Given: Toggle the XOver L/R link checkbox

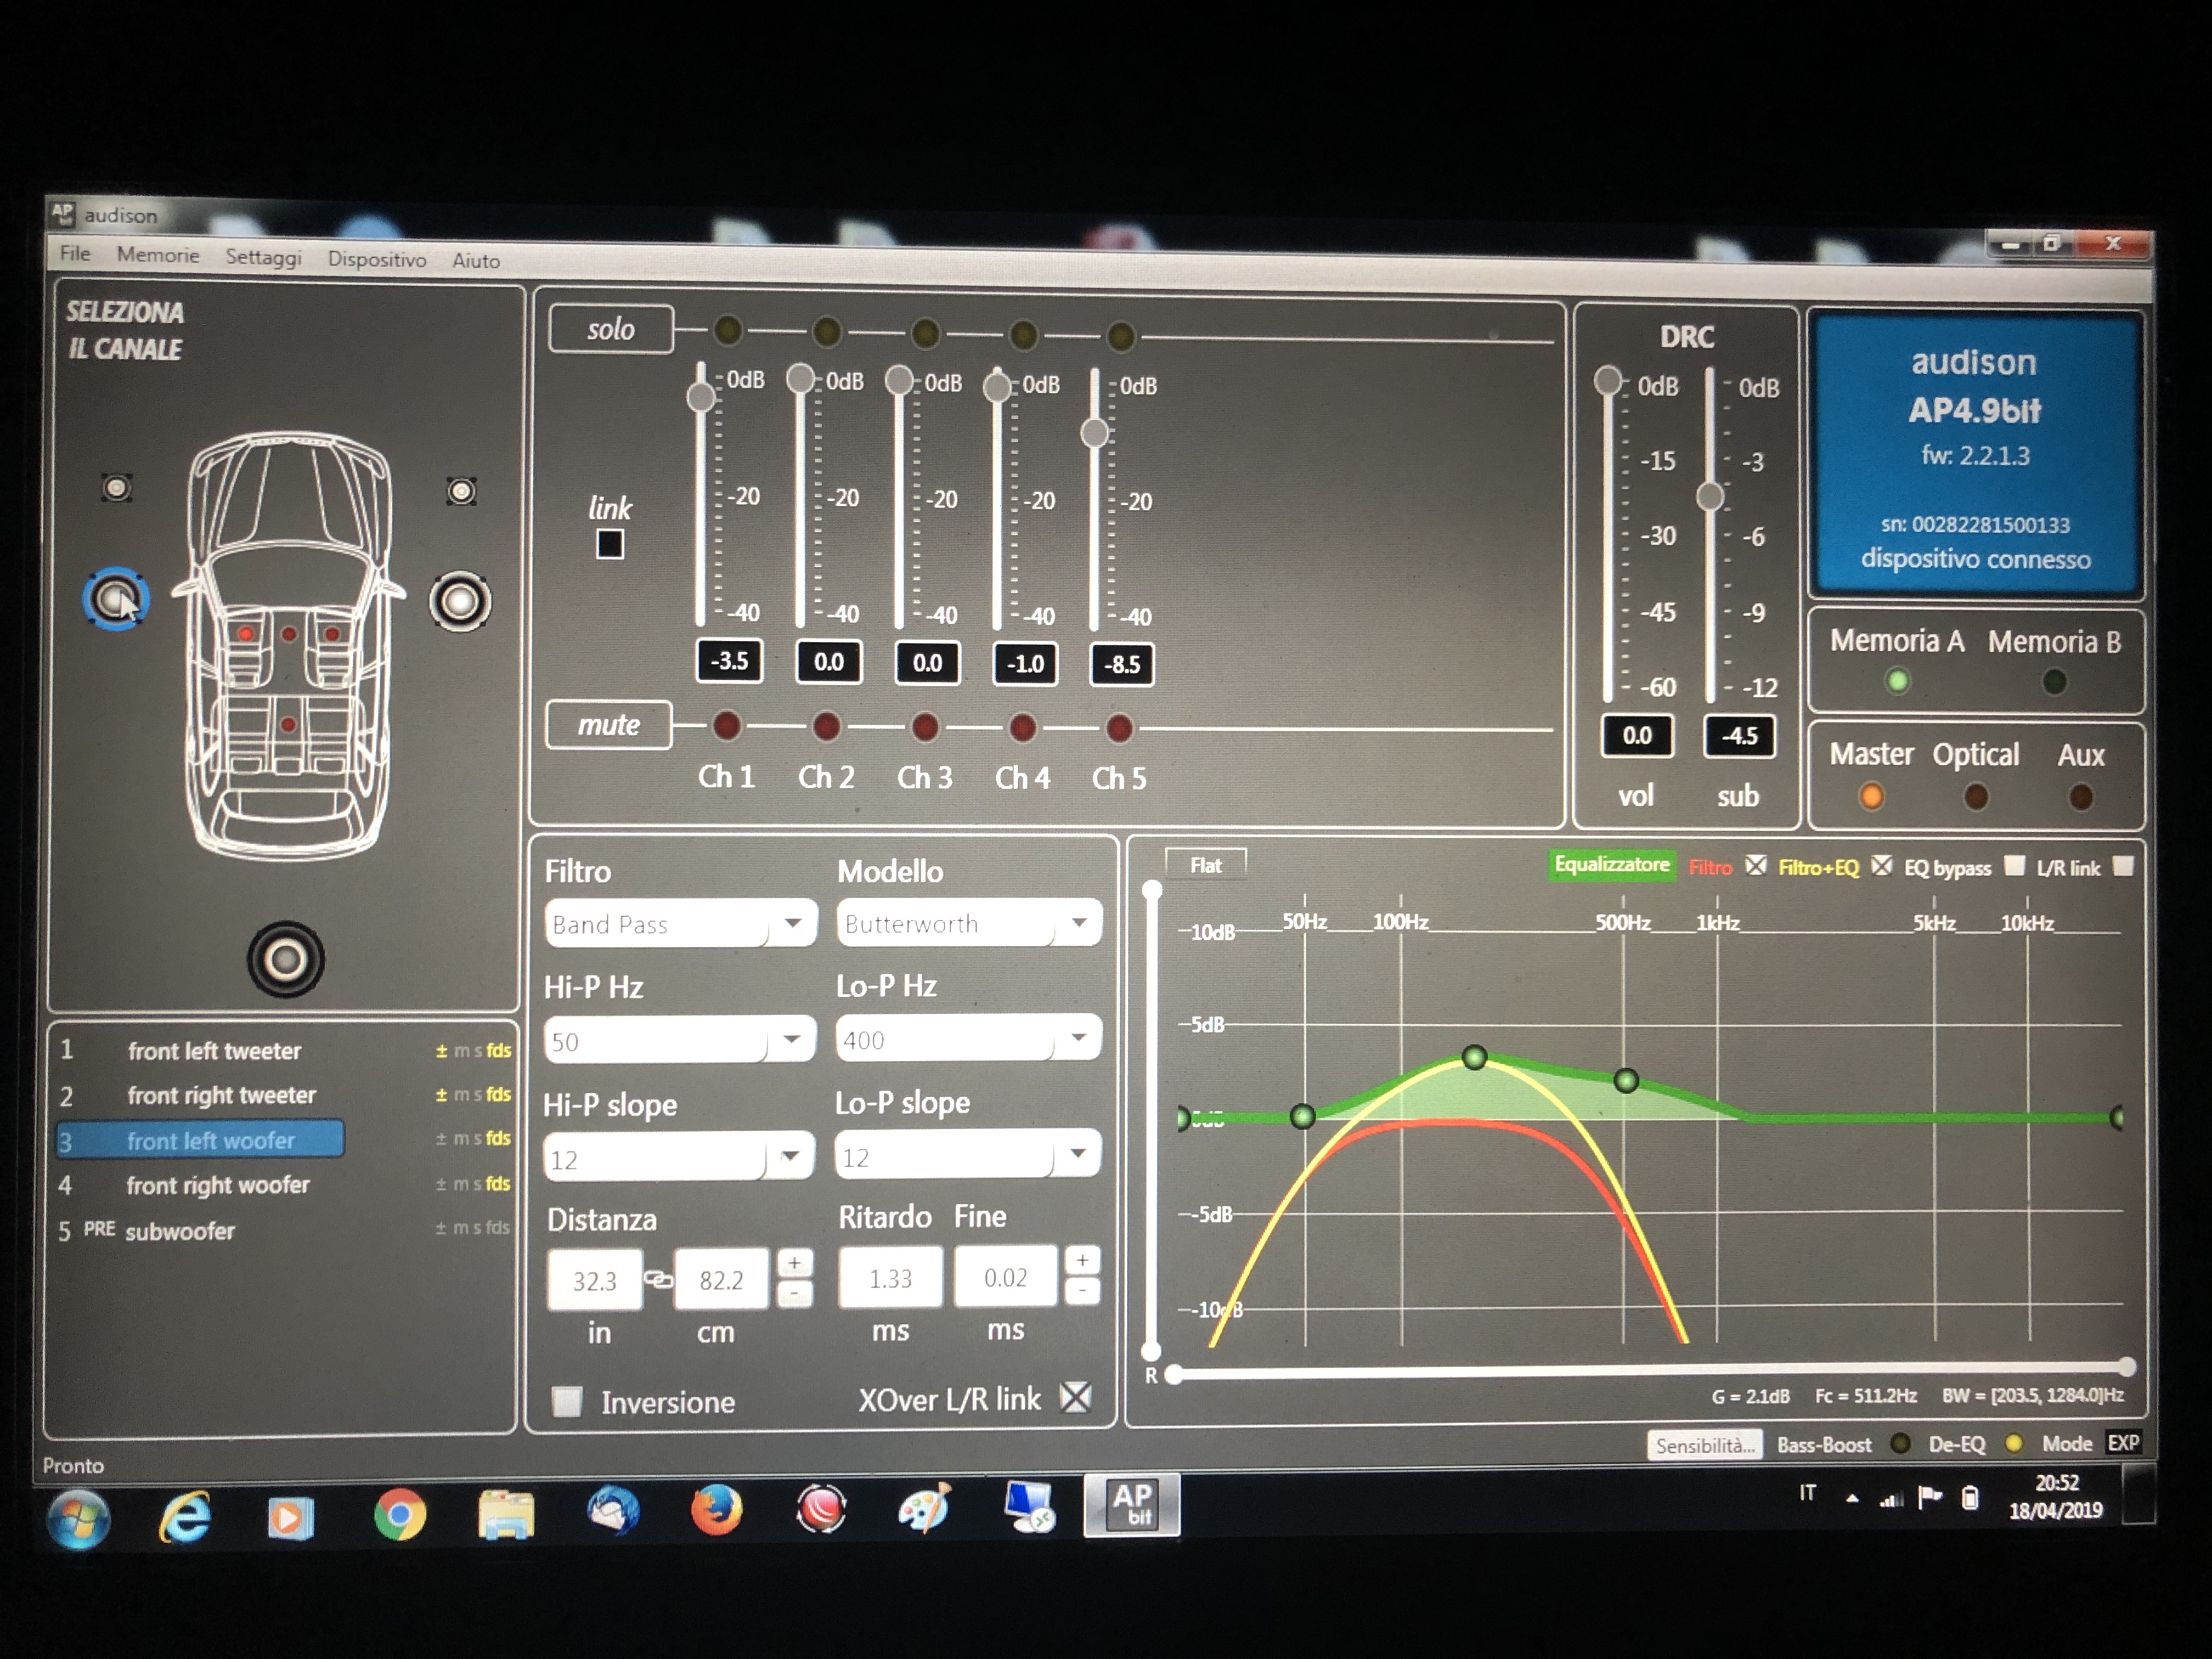Looking at the screenshot, I should tap(1076, 1397).
